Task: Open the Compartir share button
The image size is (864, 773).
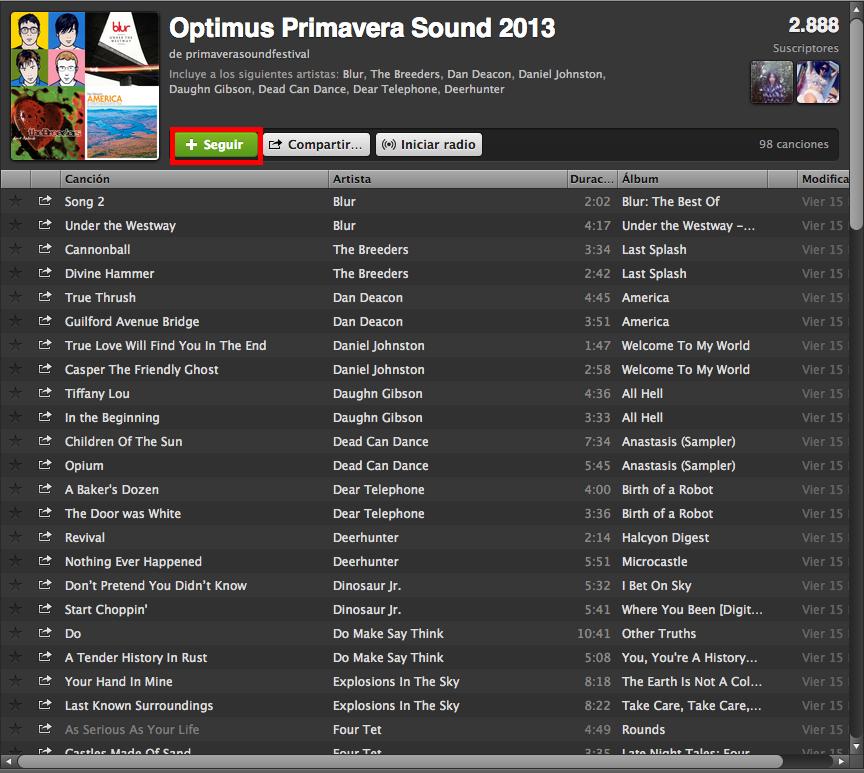Action: (x=315, y=145)
